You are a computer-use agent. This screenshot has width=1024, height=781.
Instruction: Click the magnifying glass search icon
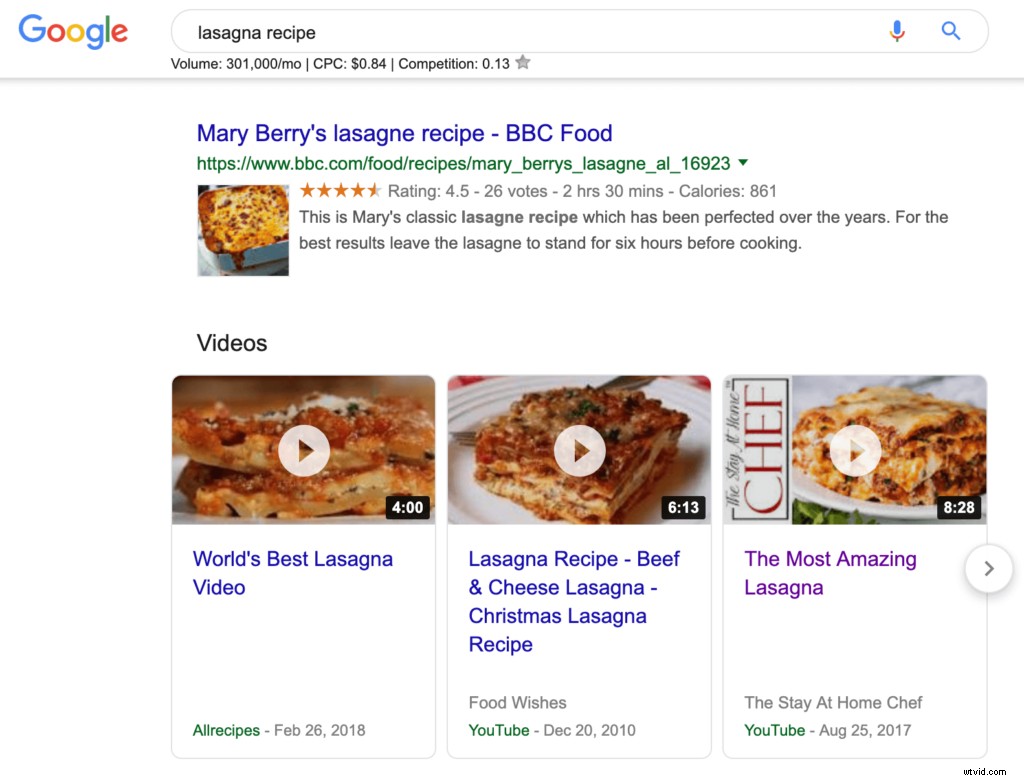coord(949,32)
